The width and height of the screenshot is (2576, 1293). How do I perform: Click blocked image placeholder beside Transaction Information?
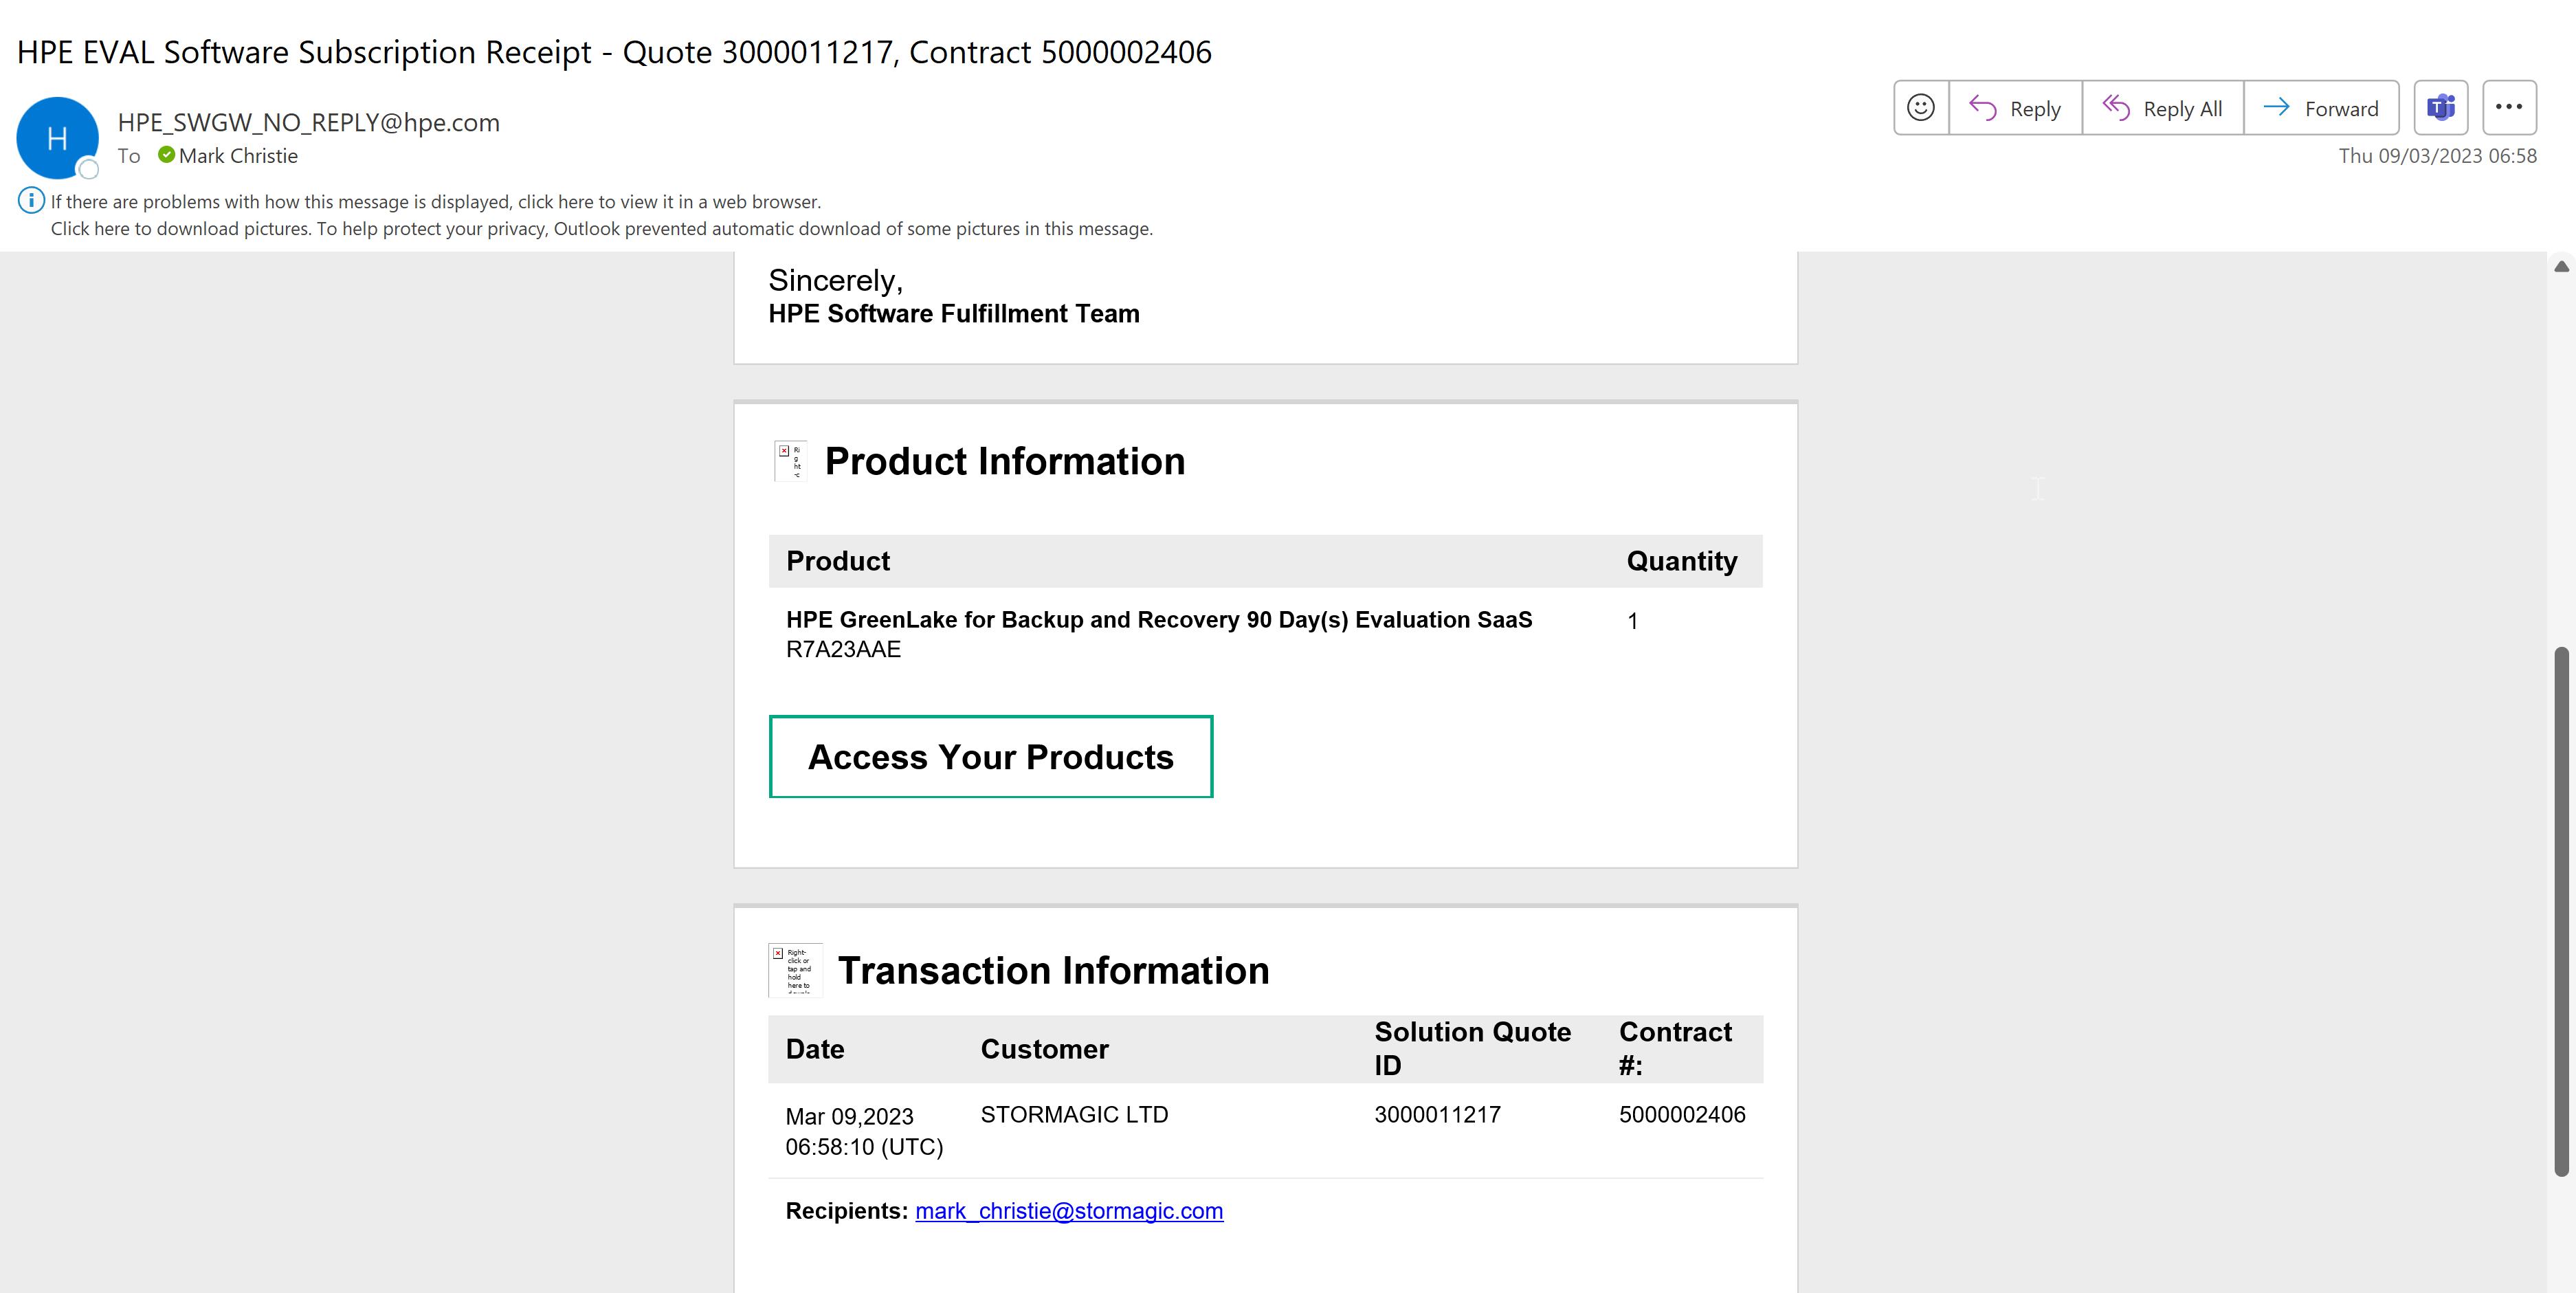[795, 969]
